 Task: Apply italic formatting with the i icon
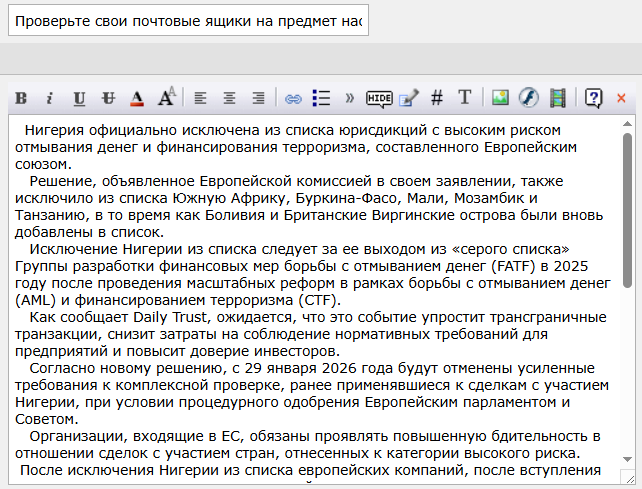click(50, 98)
